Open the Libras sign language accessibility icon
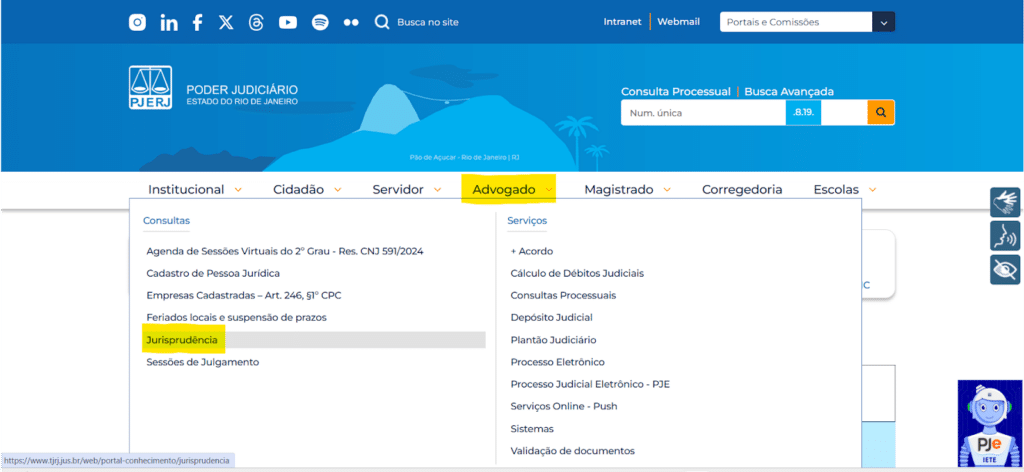Screen dimensions: 1024x472 coord(1004,202)
